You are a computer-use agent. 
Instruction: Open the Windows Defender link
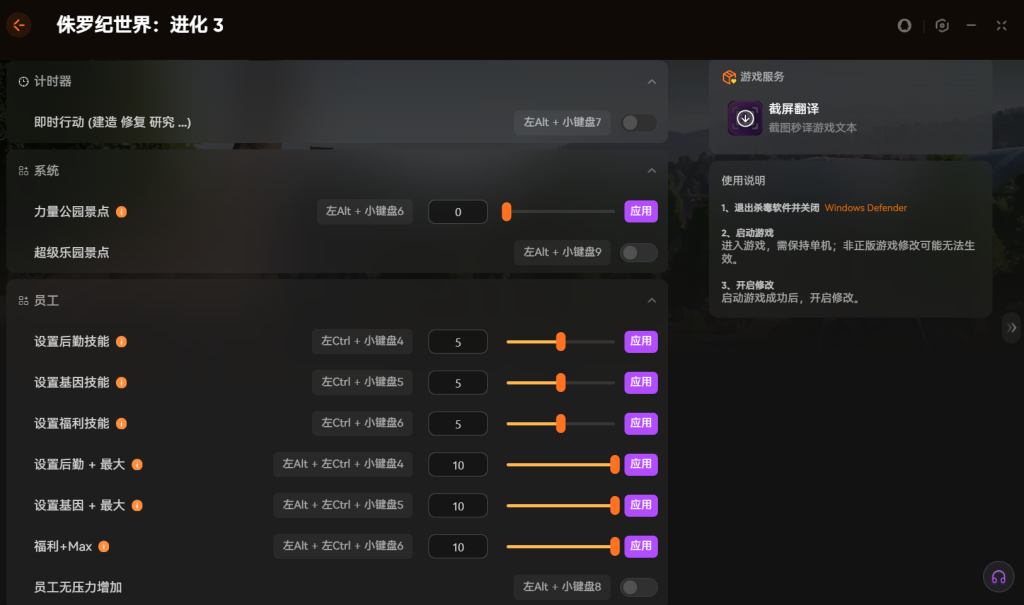tap(866, 208)
